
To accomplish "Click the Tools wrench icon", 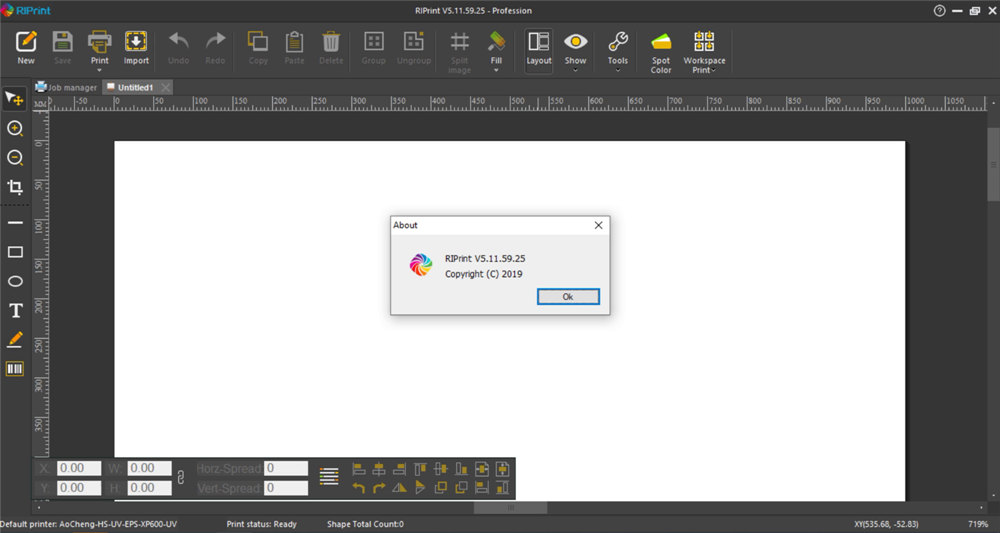I will tap(617, 42).
